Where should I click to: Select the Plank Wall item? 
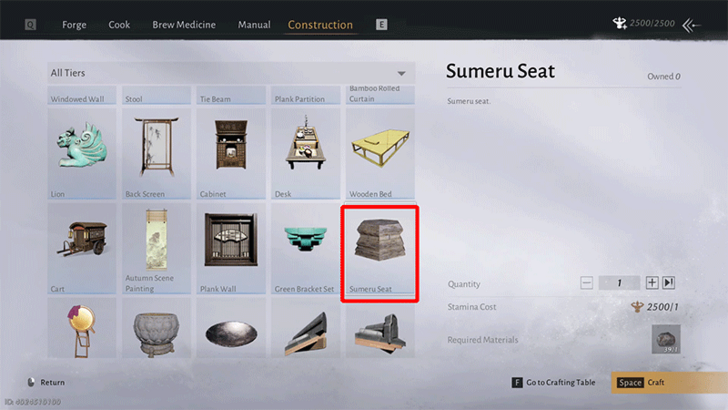pos(231,248)
